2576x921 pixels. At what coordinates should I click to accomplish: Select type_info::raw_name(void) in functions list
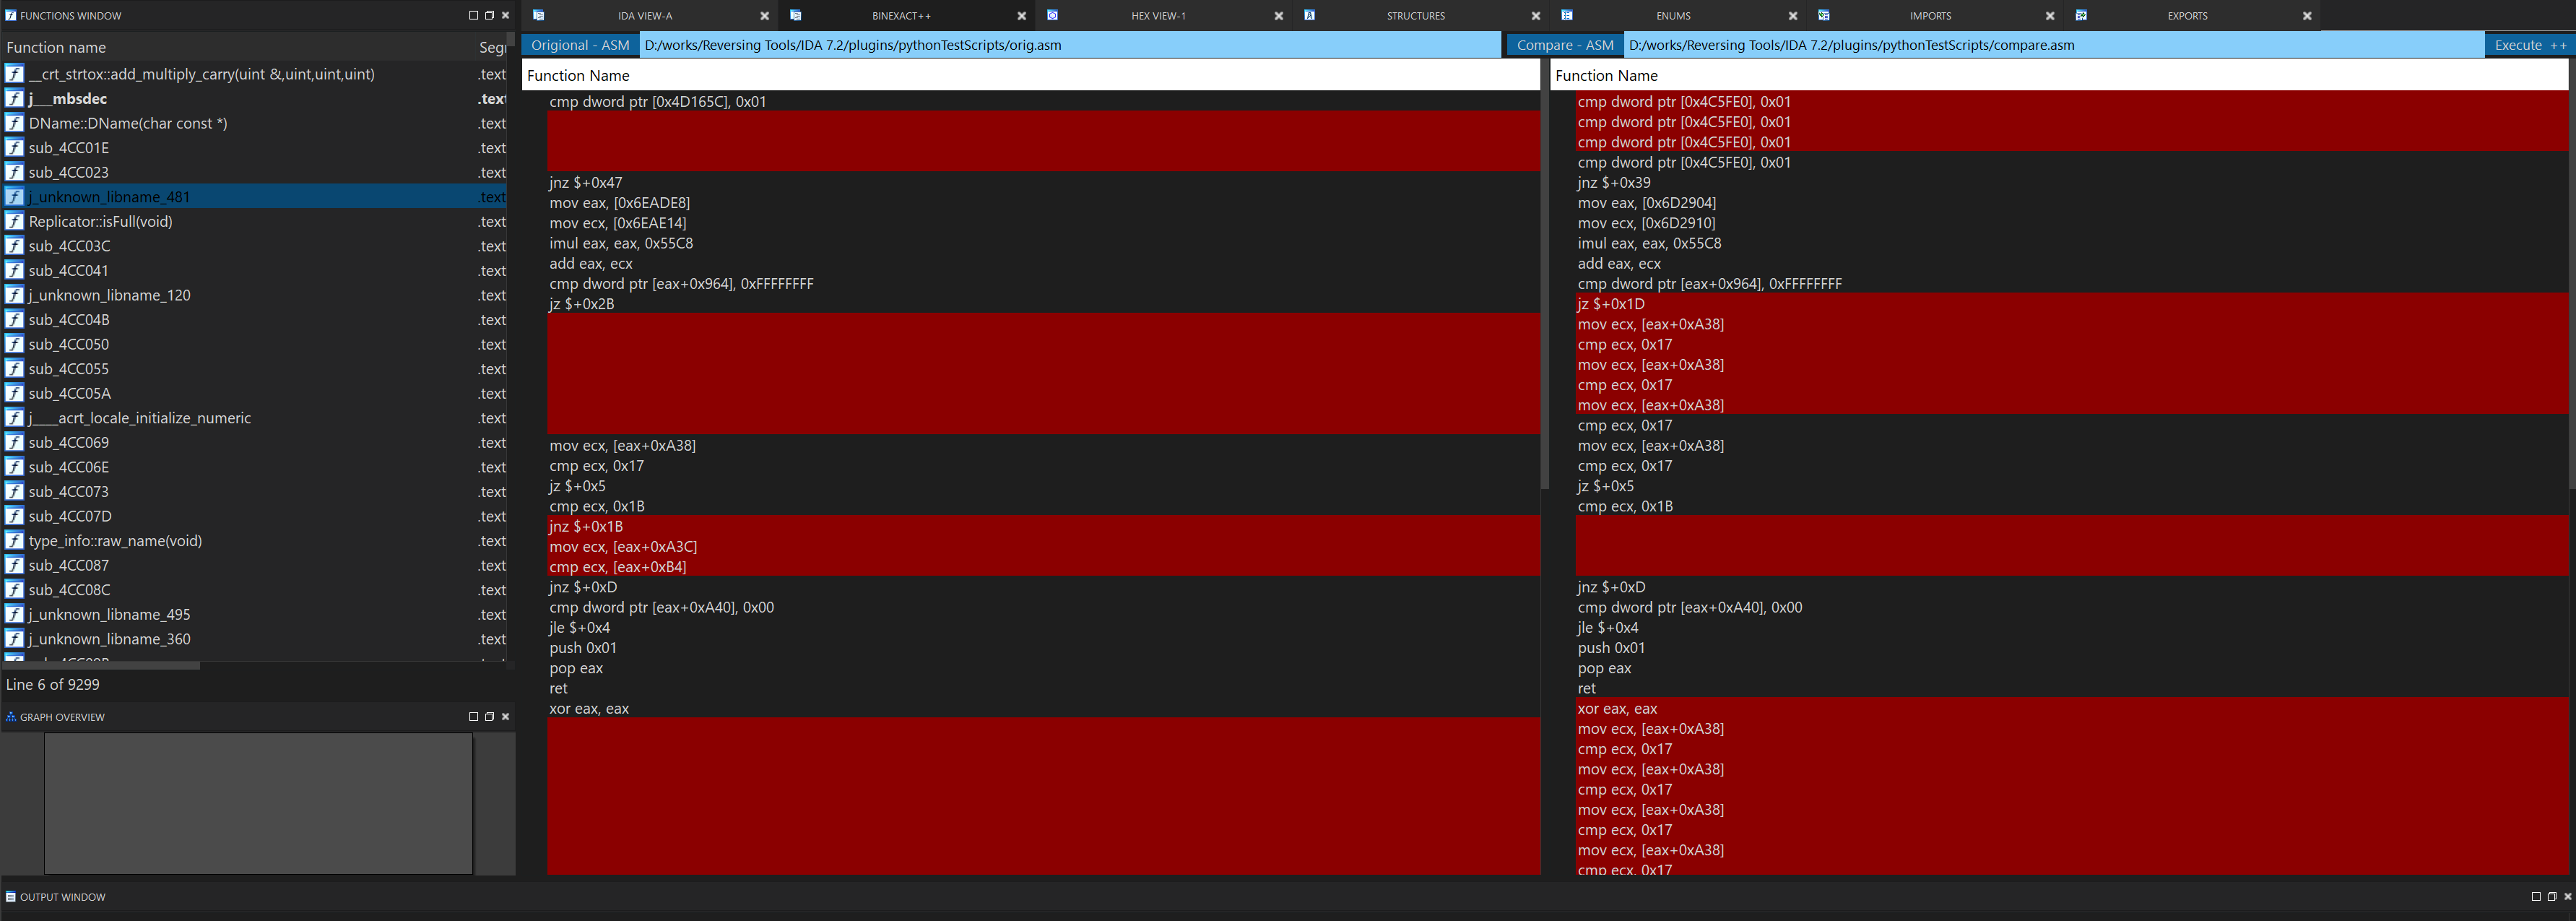tap(115, 541)
